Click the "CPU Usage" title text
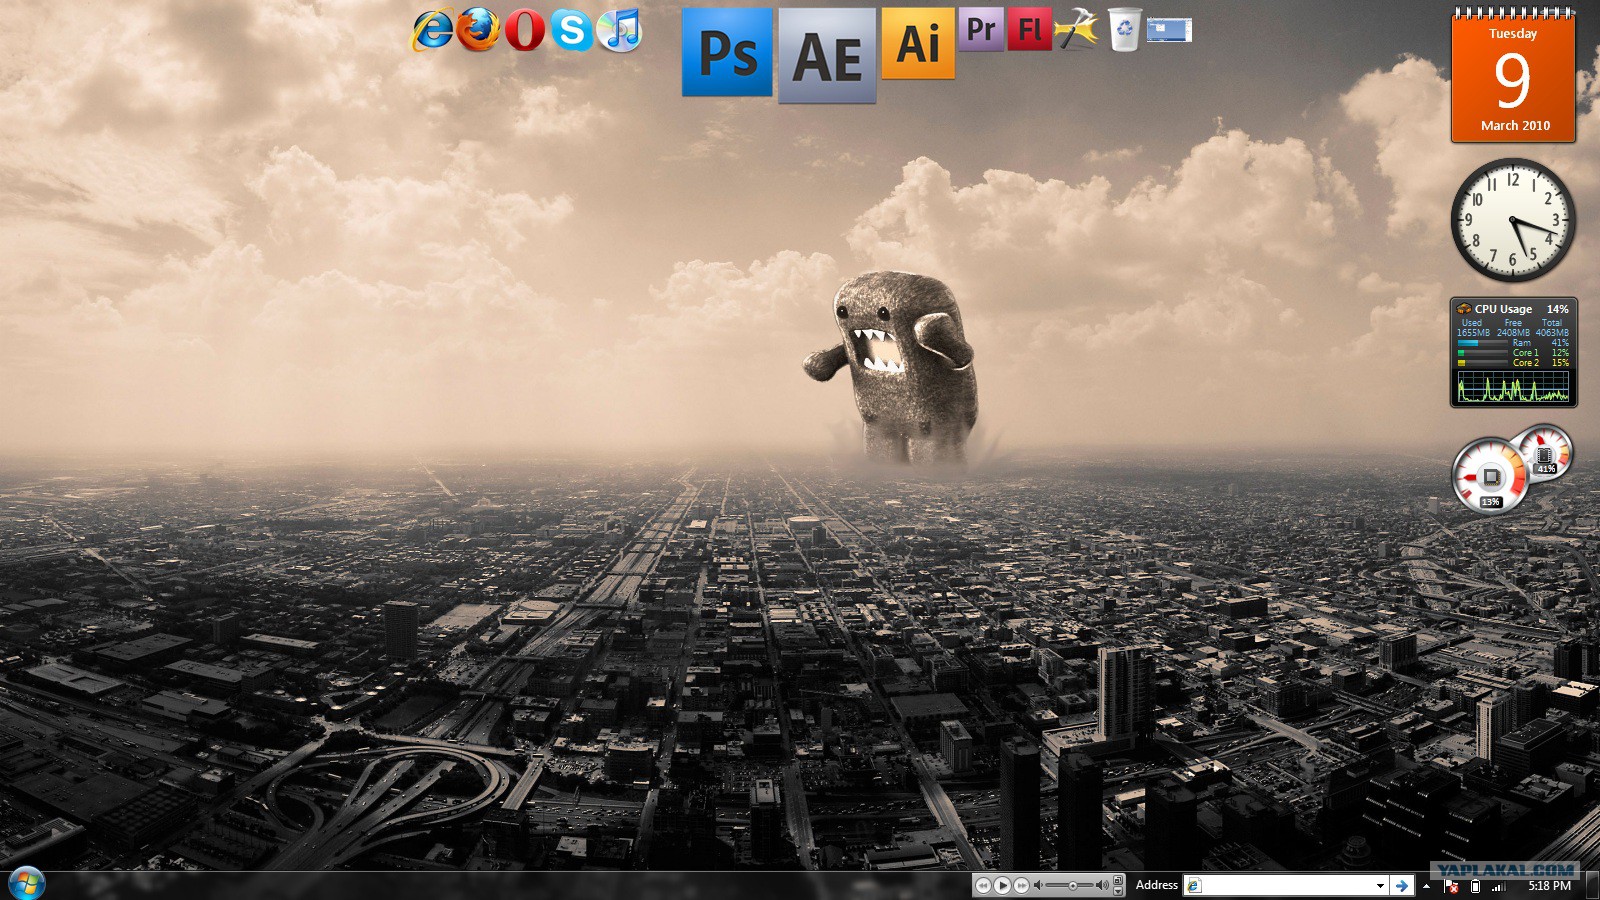Viewport: 1600px width, 900px height. (x=1503, y=309)
